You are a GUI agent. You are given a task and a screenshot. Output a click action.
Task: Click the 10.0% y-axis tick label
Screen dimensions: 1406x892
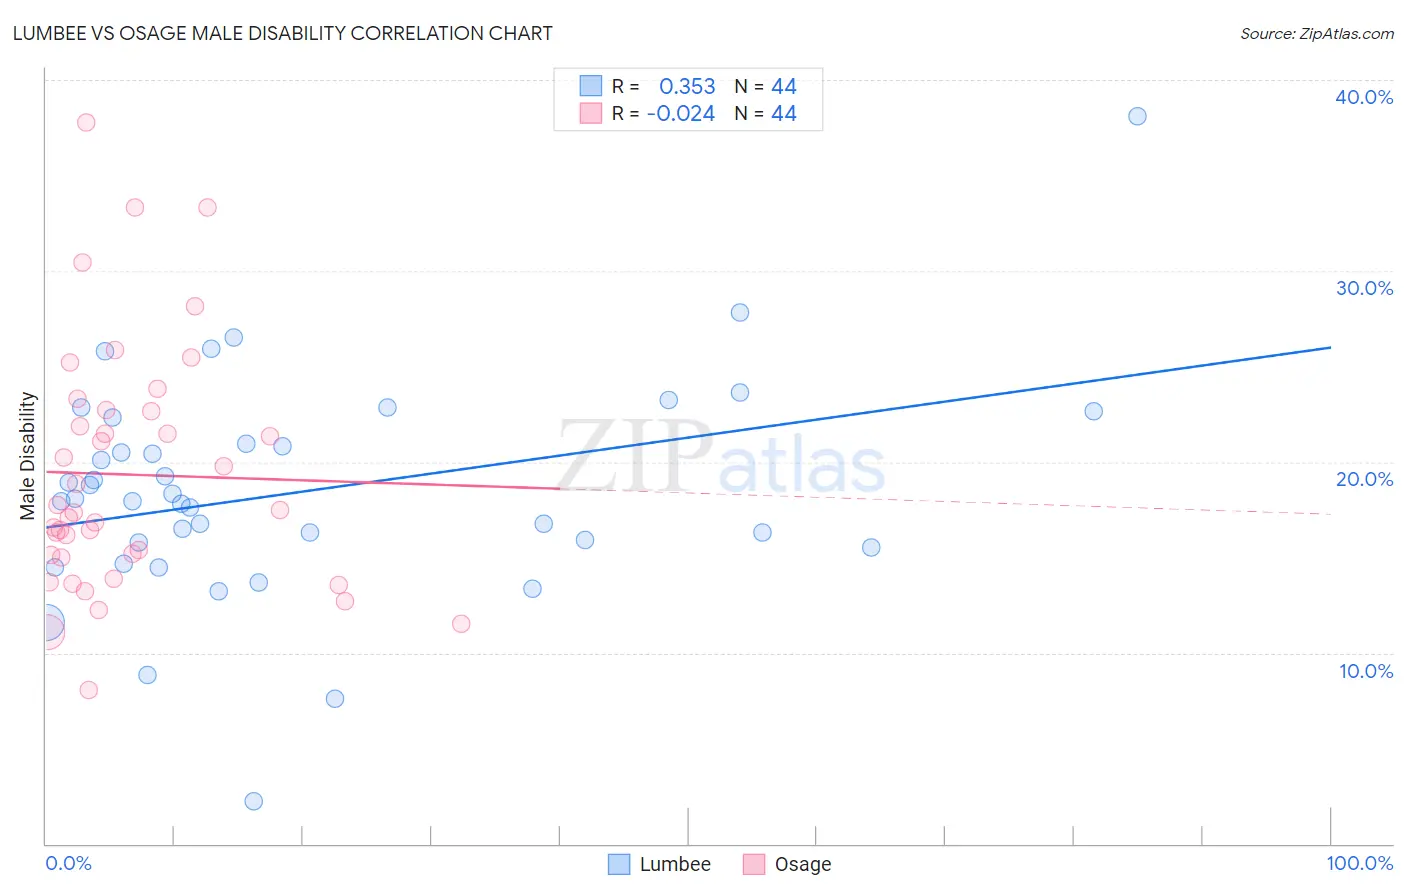1366,671
